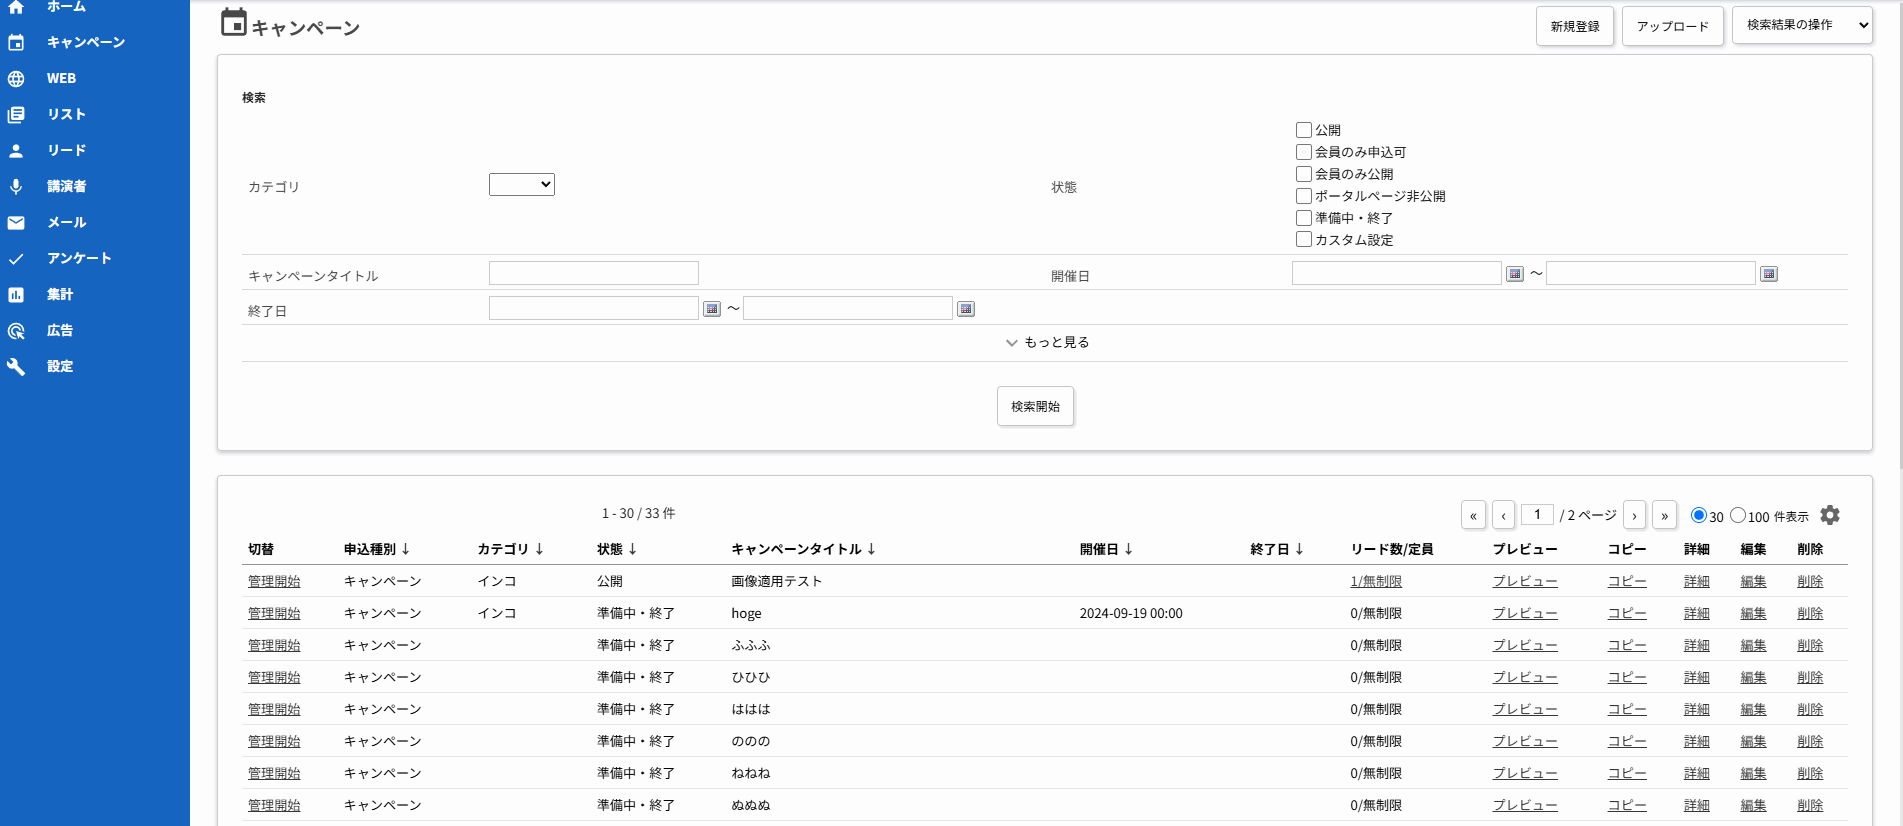Sort by カテゴリ column arrow
Screen dimensions: 1903x826
[x=539, y=549]
